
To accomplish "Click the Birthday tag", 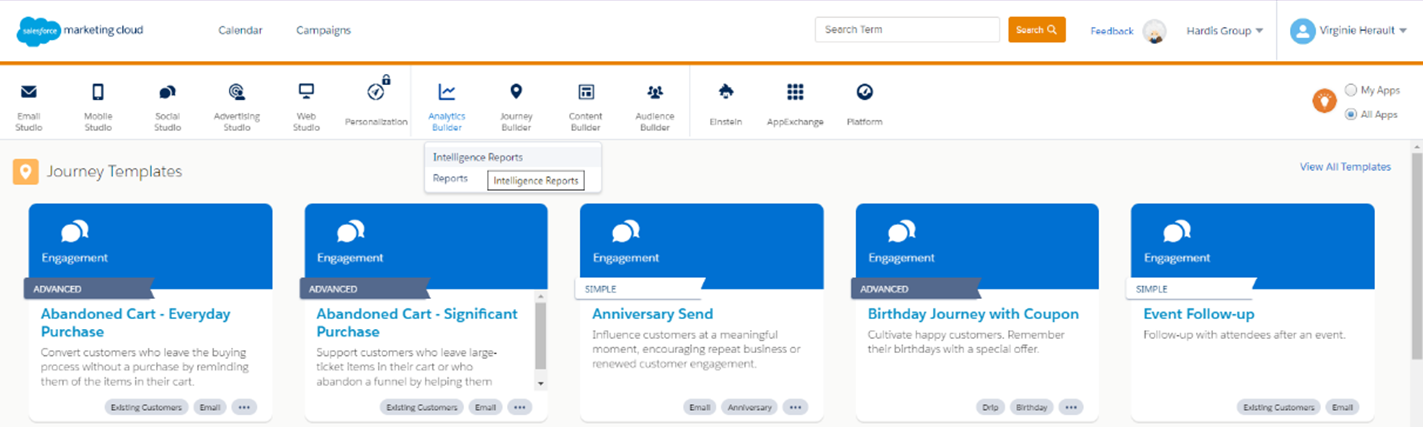I will click(x=1032, y=408).
